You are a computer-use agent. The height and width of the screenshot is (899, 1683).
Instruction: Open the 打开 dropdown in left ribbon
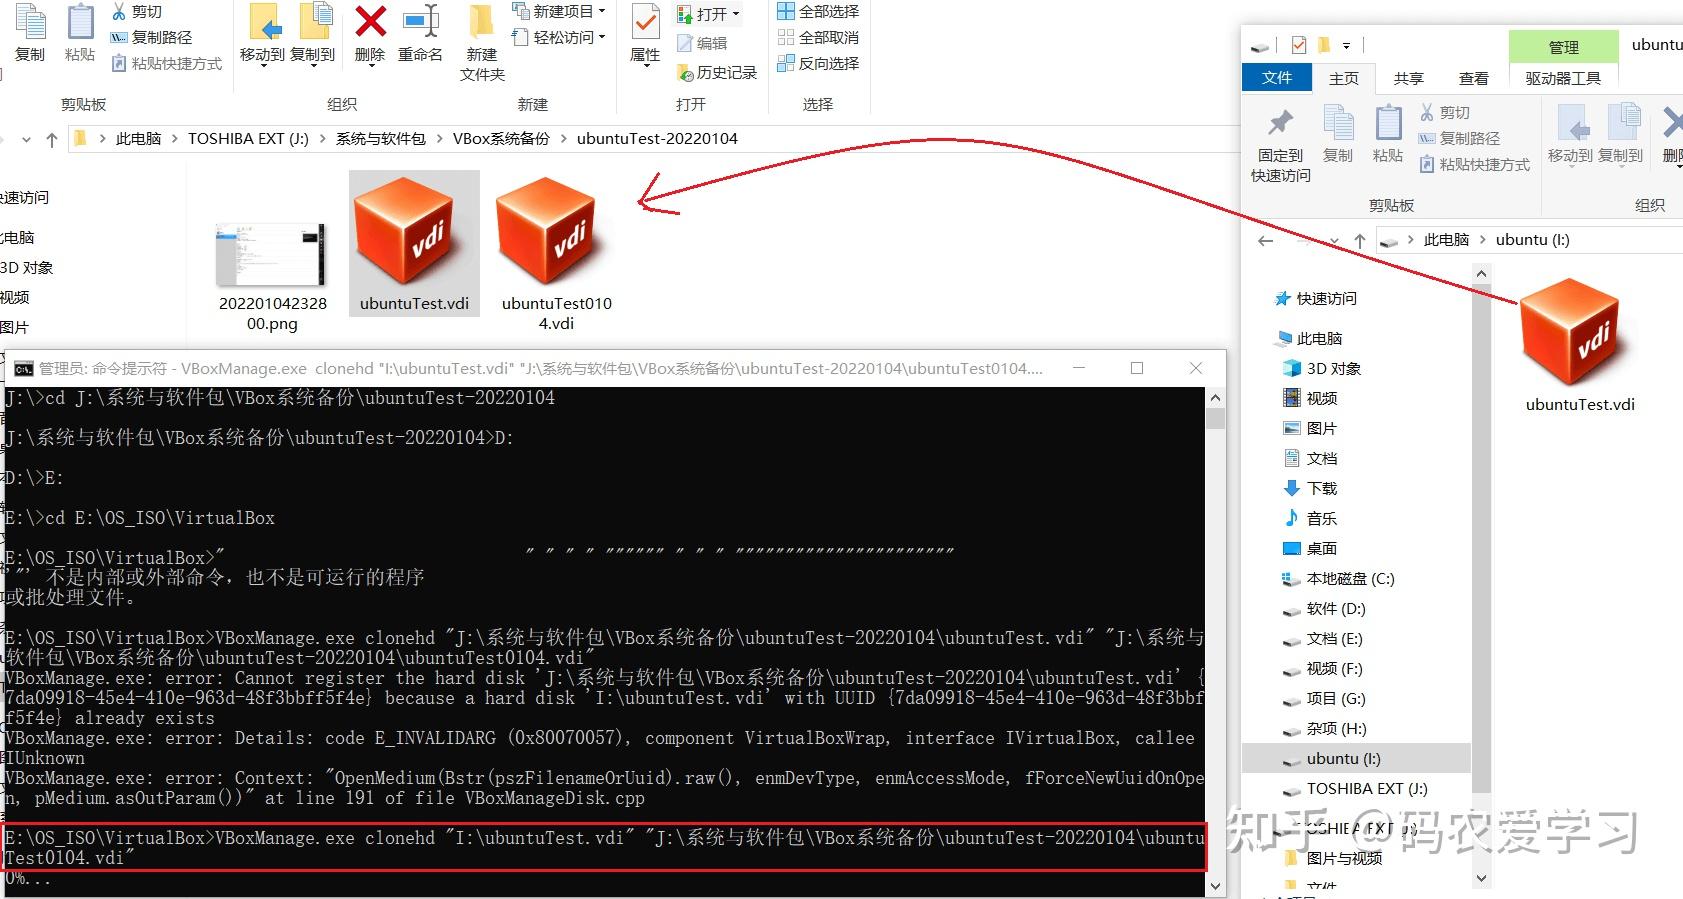[708, 14]
